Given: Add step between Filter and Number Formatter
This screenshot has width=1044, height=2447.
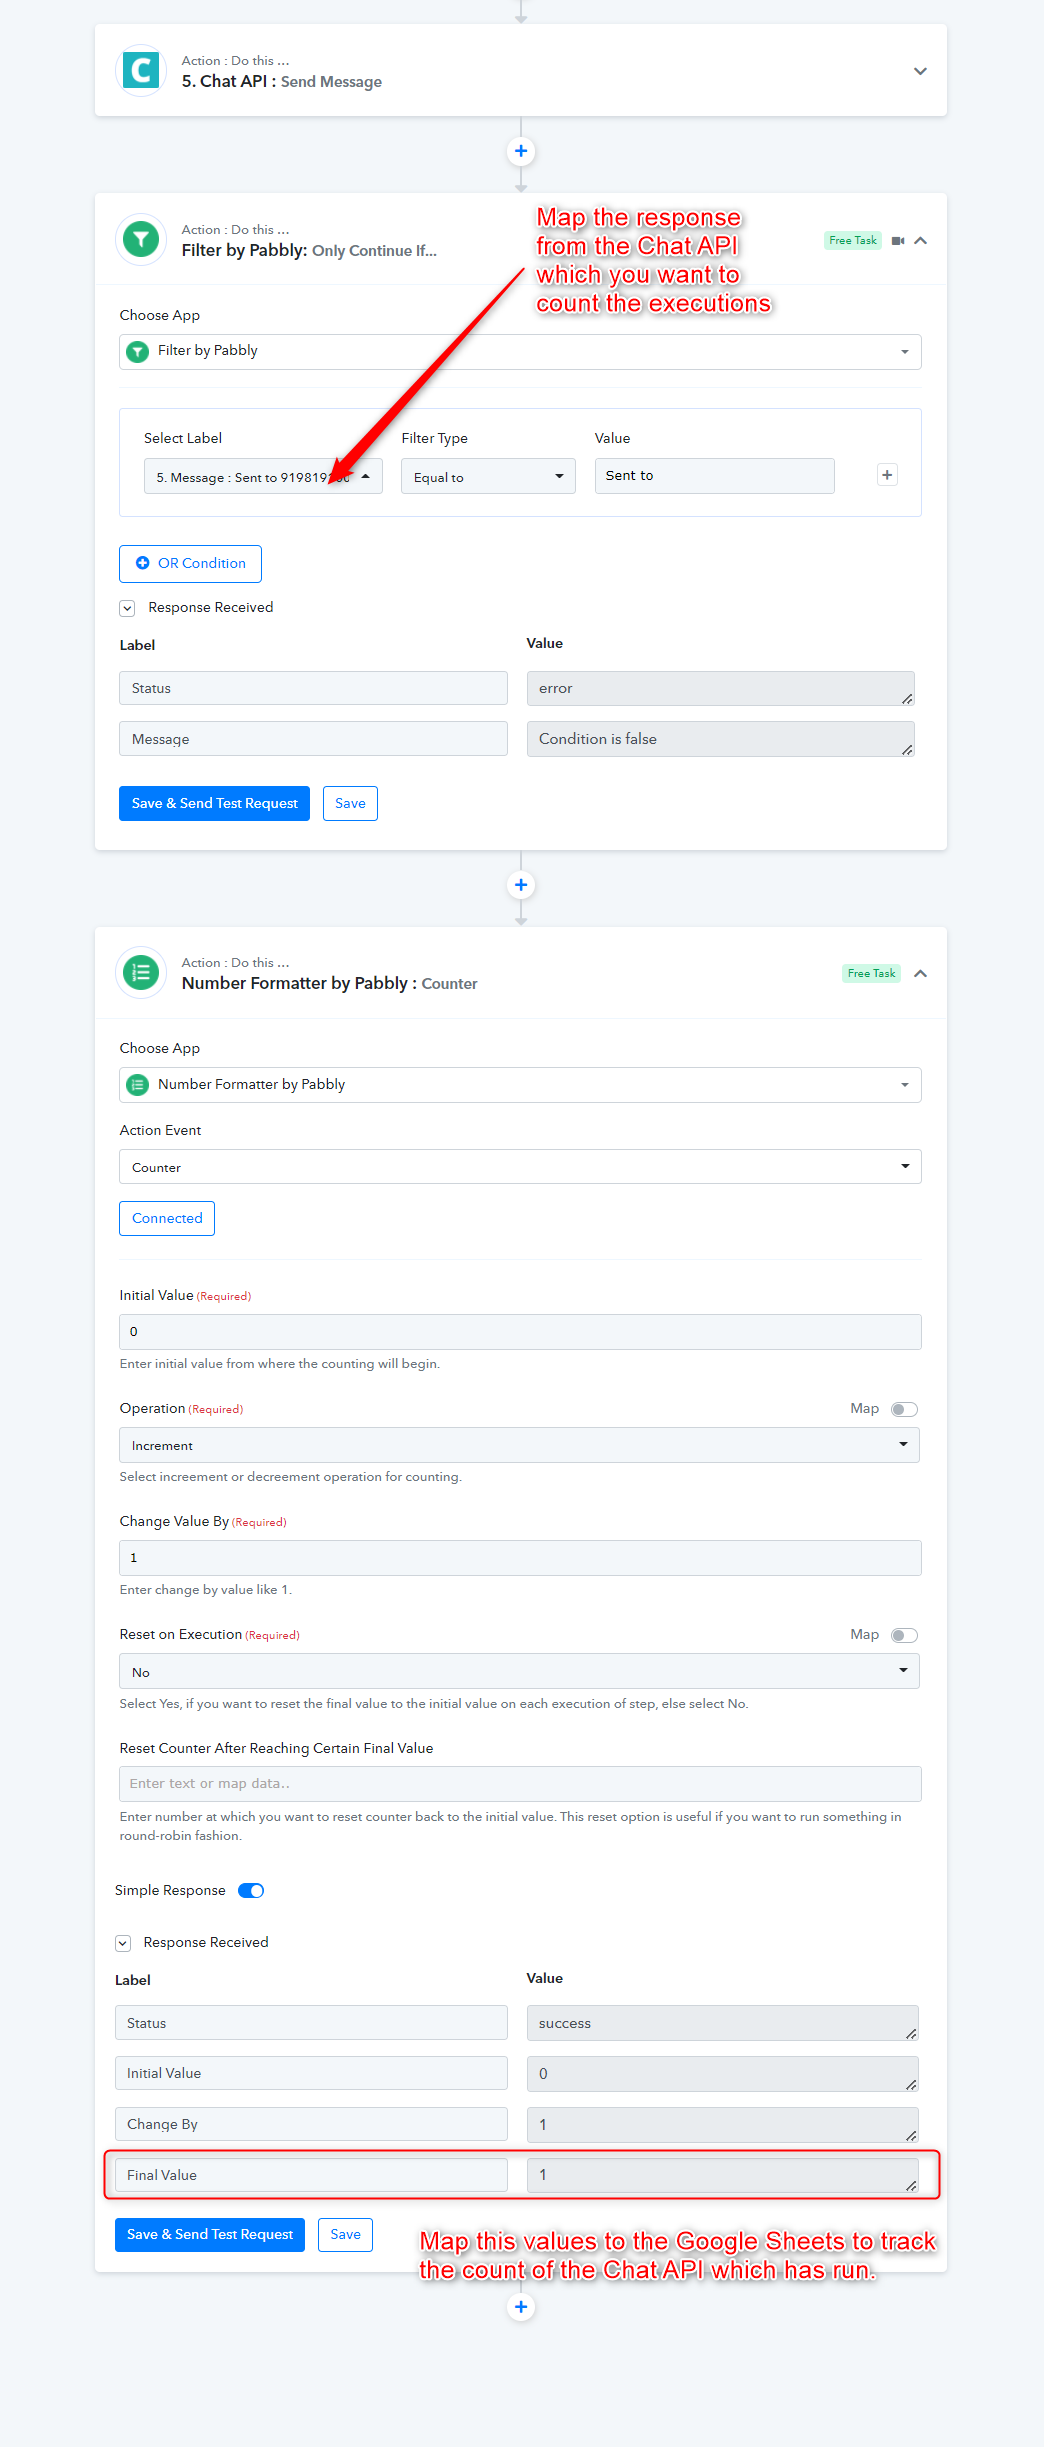Looking at the screenshot, I should pyautogui.click(x=521, y=885).
